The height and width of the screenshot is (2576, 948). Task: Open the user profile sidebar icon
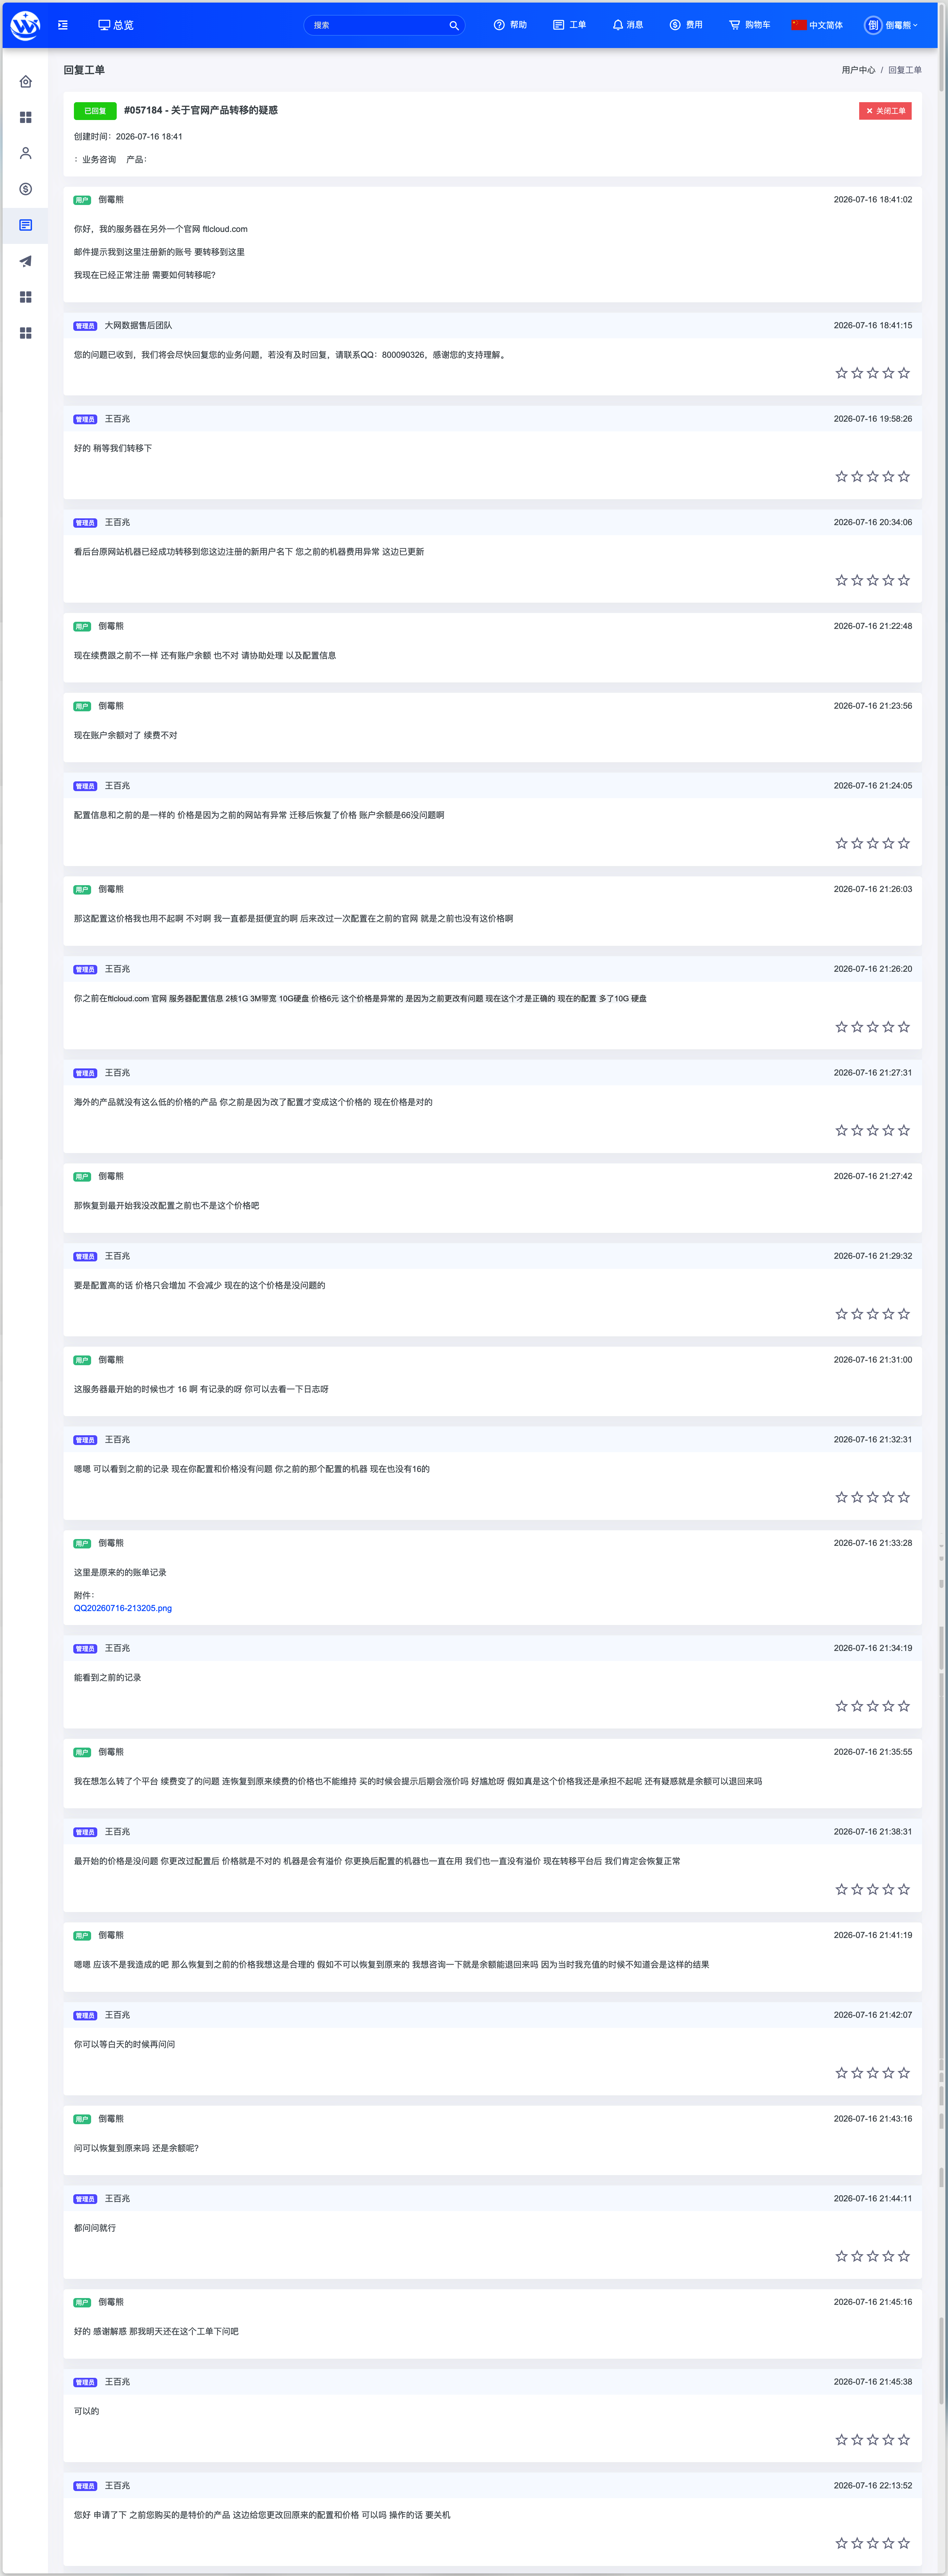[25, 153]
